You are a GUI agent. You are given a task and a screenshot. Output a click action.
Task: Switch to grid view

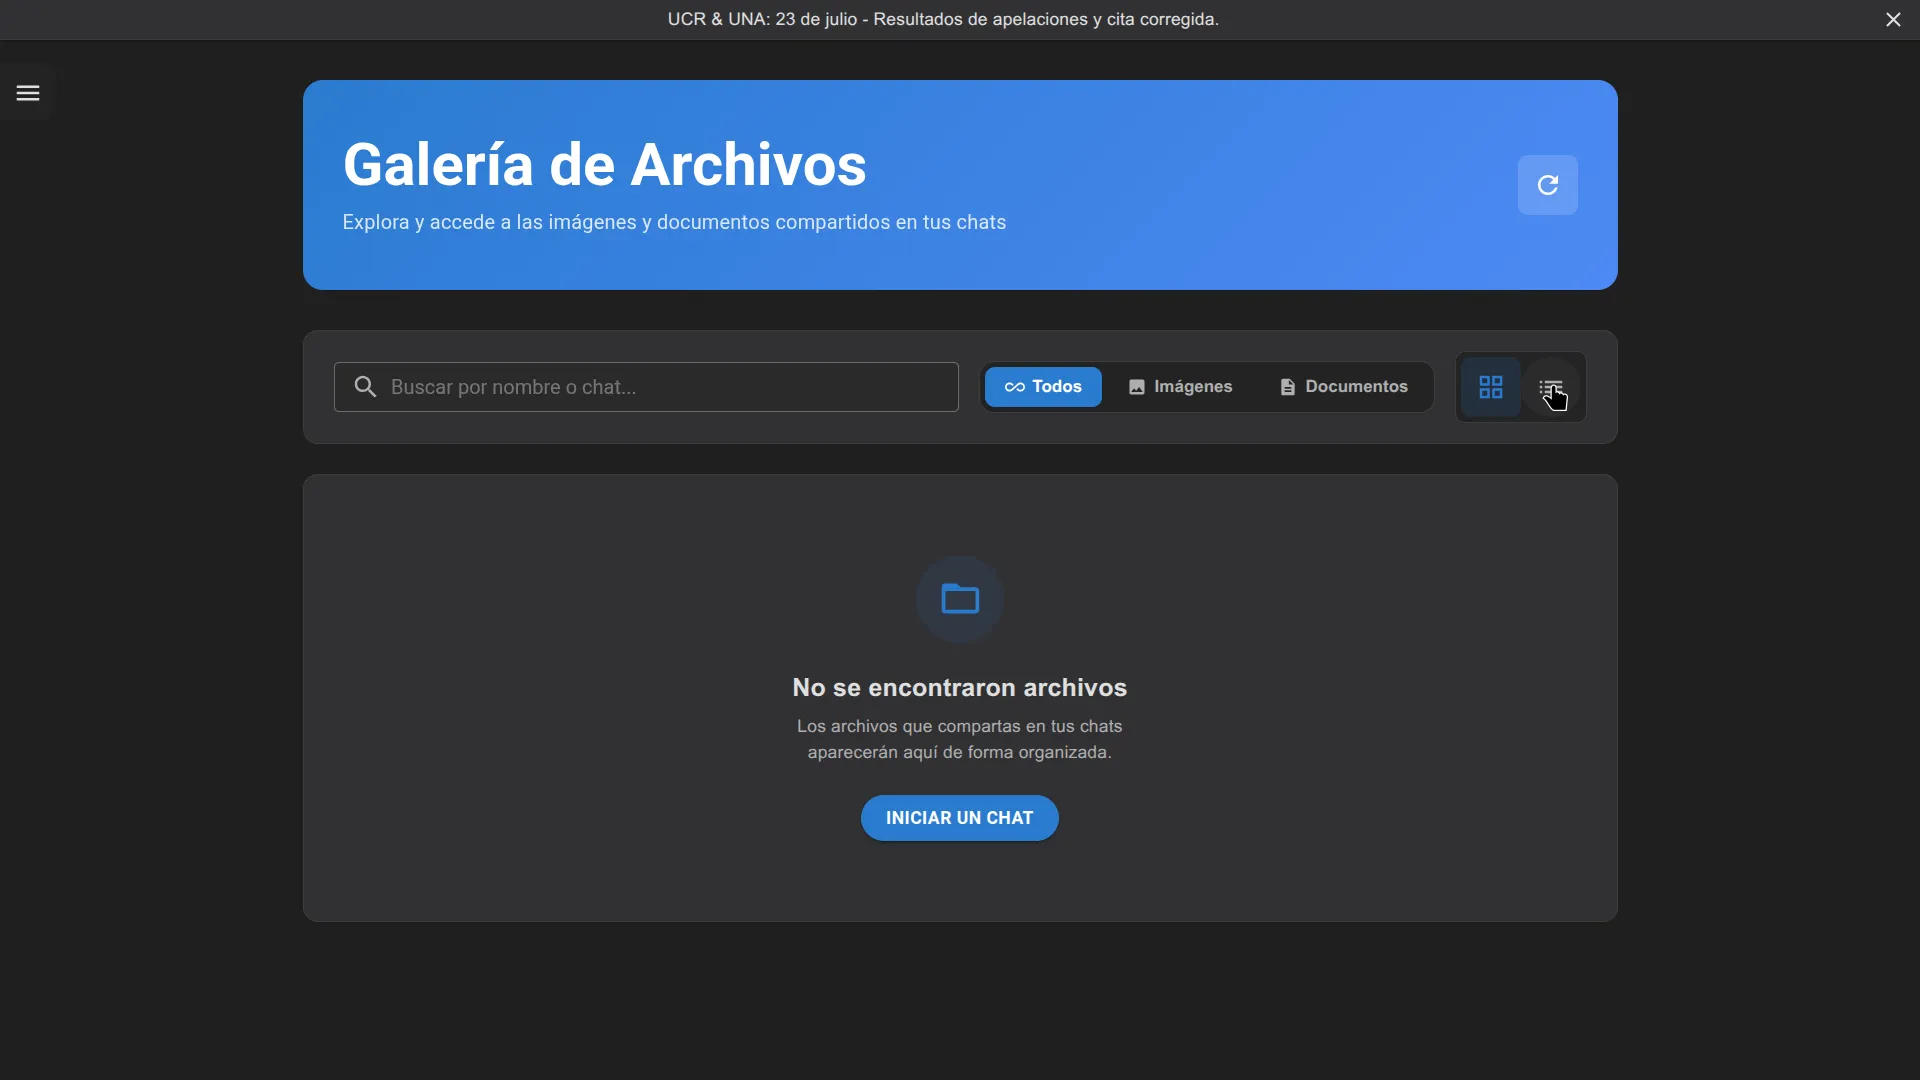(x=1491, y=387)
